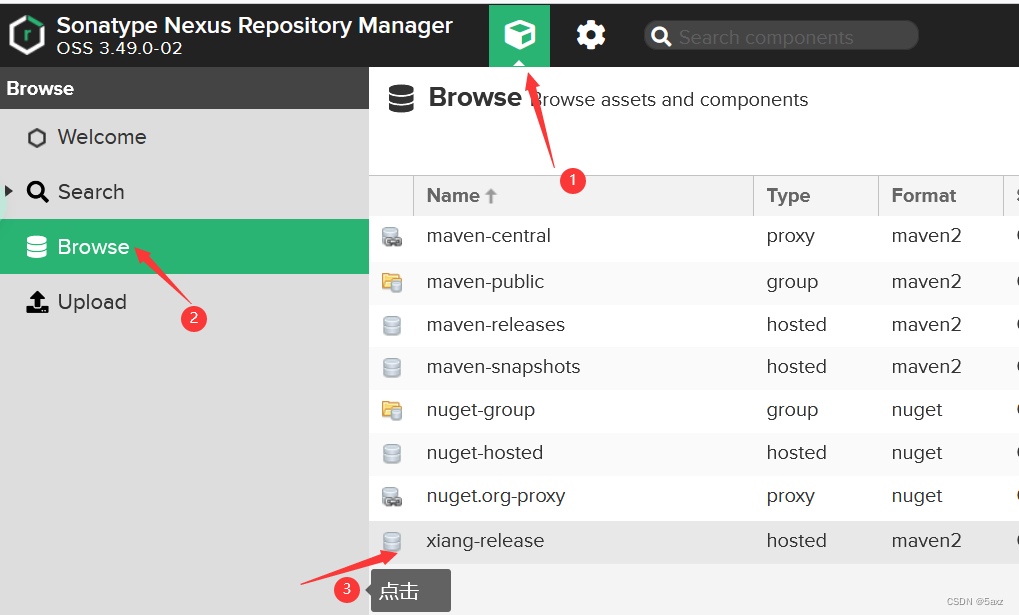Click the proxy icon for nuget.org-proxy

[x=392, y=497]
